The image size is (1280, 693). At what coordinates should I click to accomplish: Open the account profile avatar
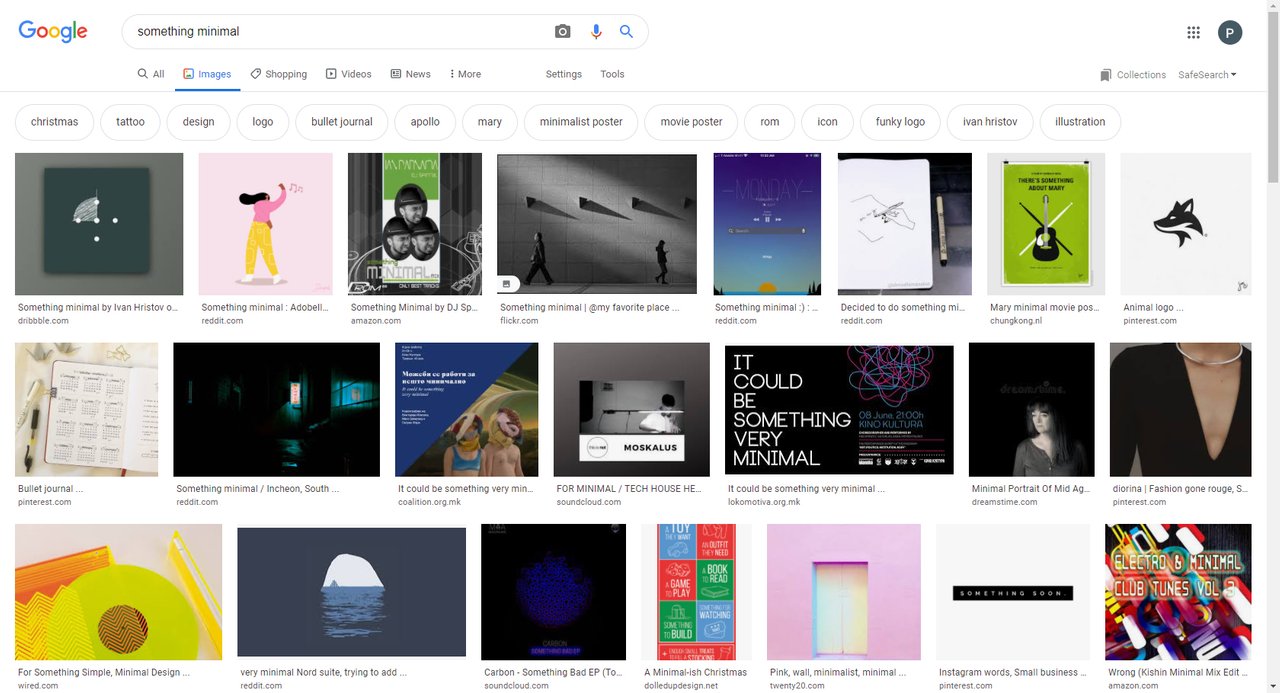1230,32
